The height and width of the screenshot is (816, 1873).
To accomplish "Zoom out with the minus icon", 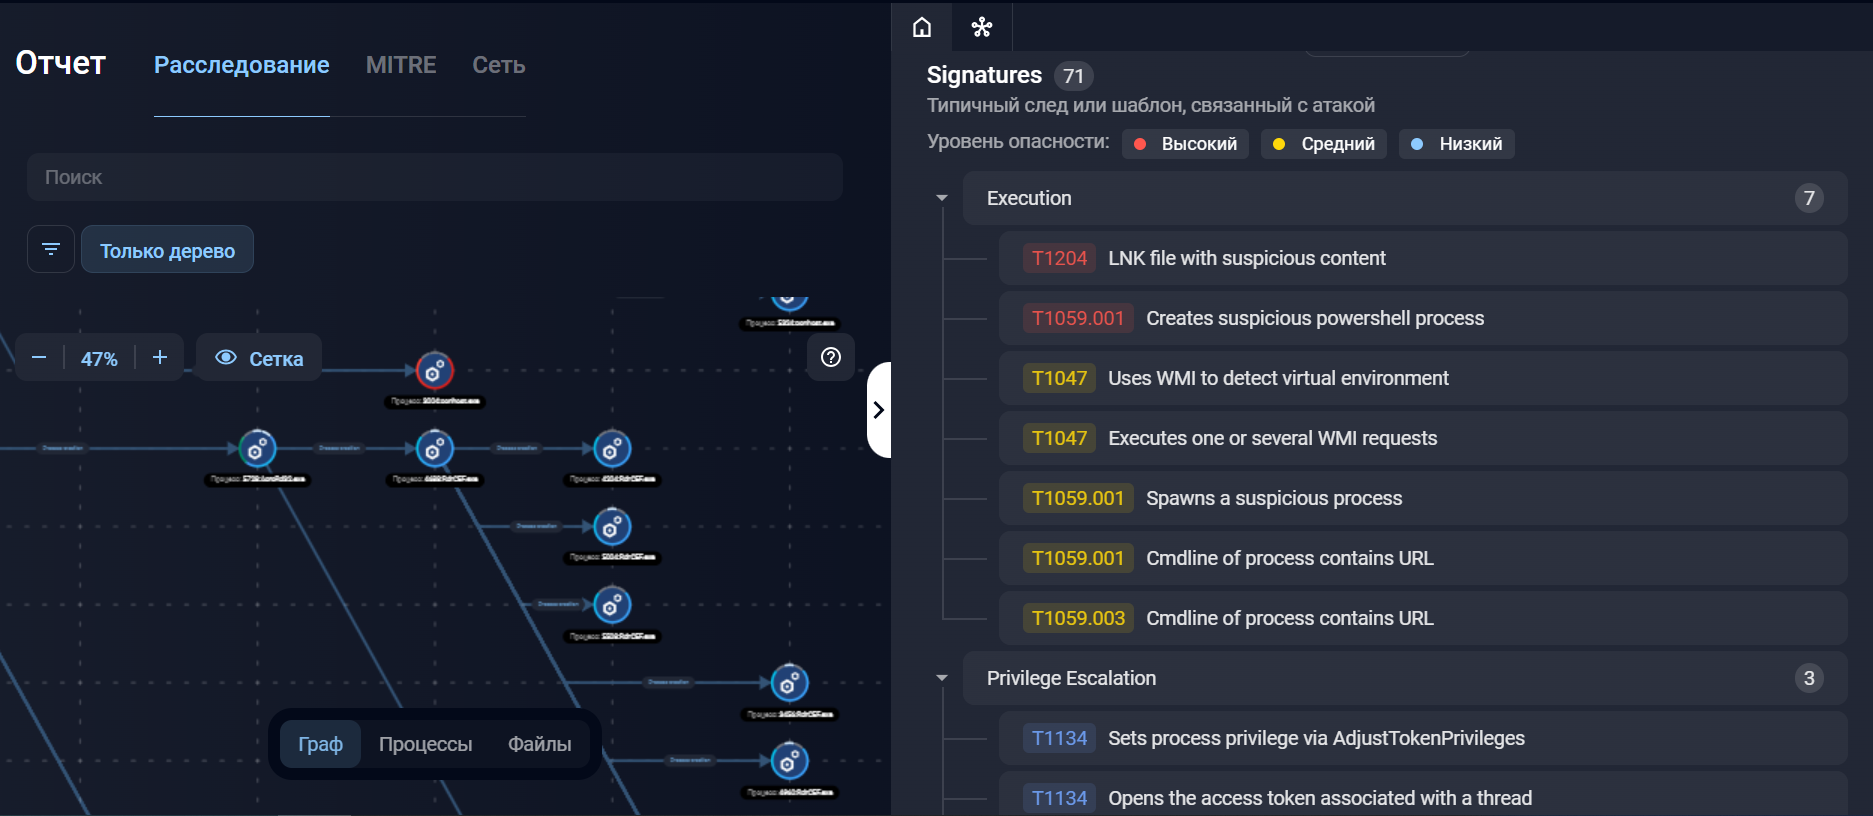I will tap(39, 358).
